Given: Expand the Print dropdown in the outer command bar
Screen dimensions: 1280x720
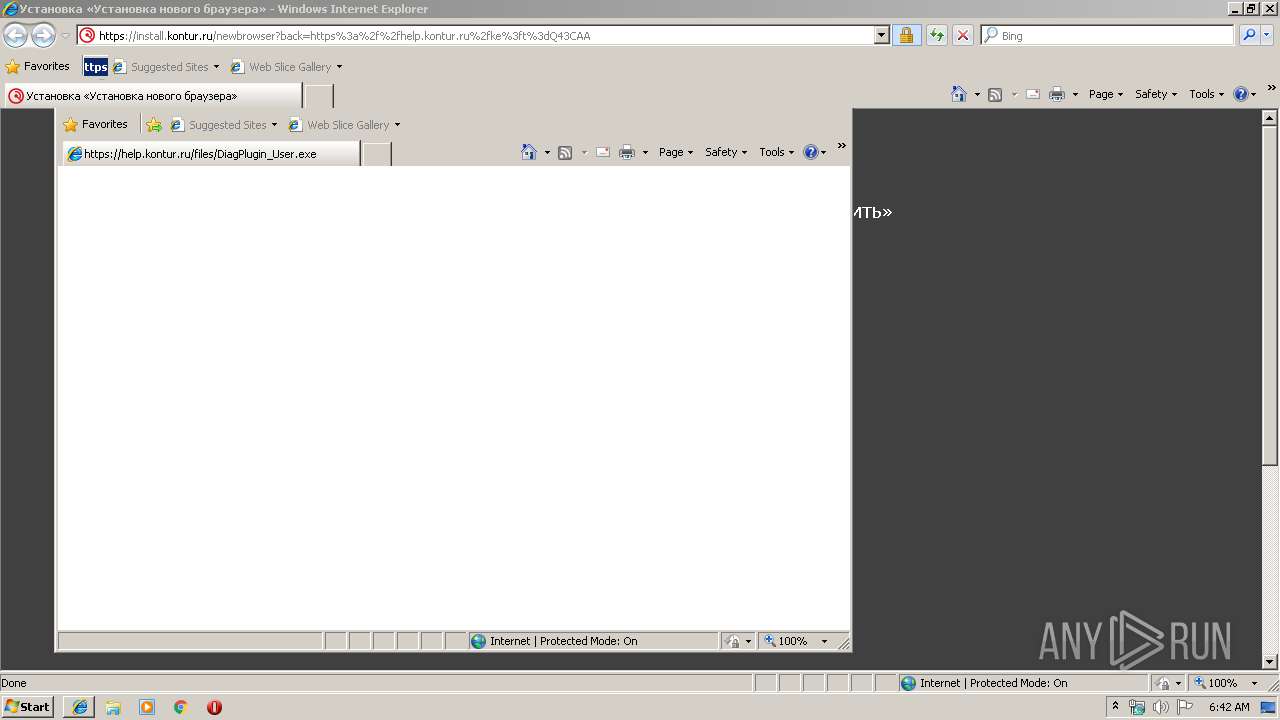Looking at the screenshot, I should pos(1075,94).
